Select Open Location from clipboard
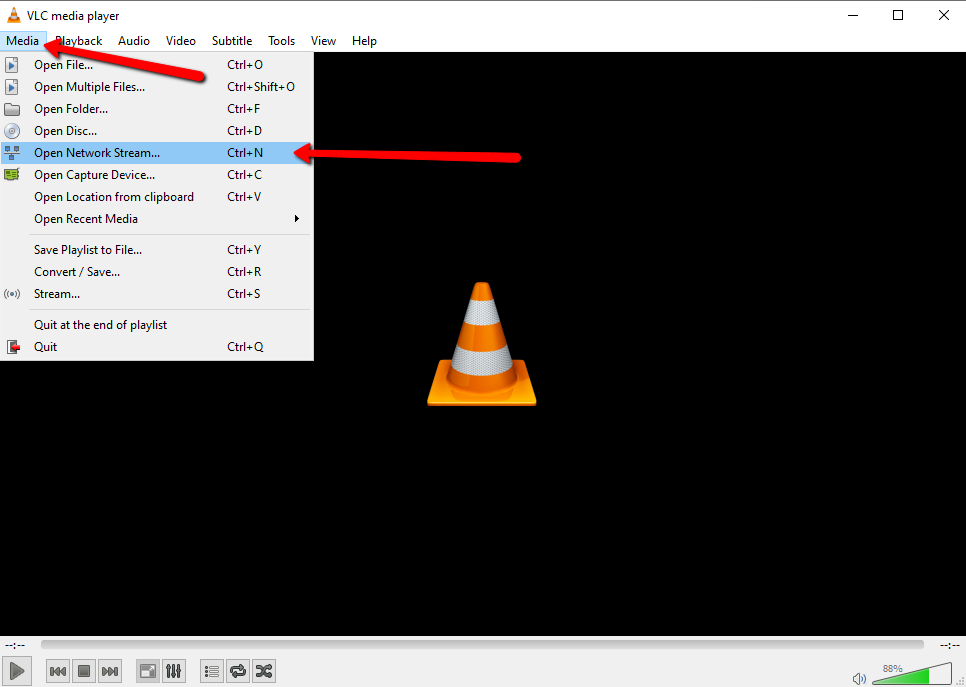The image size is (966, 687). point(157,197)
